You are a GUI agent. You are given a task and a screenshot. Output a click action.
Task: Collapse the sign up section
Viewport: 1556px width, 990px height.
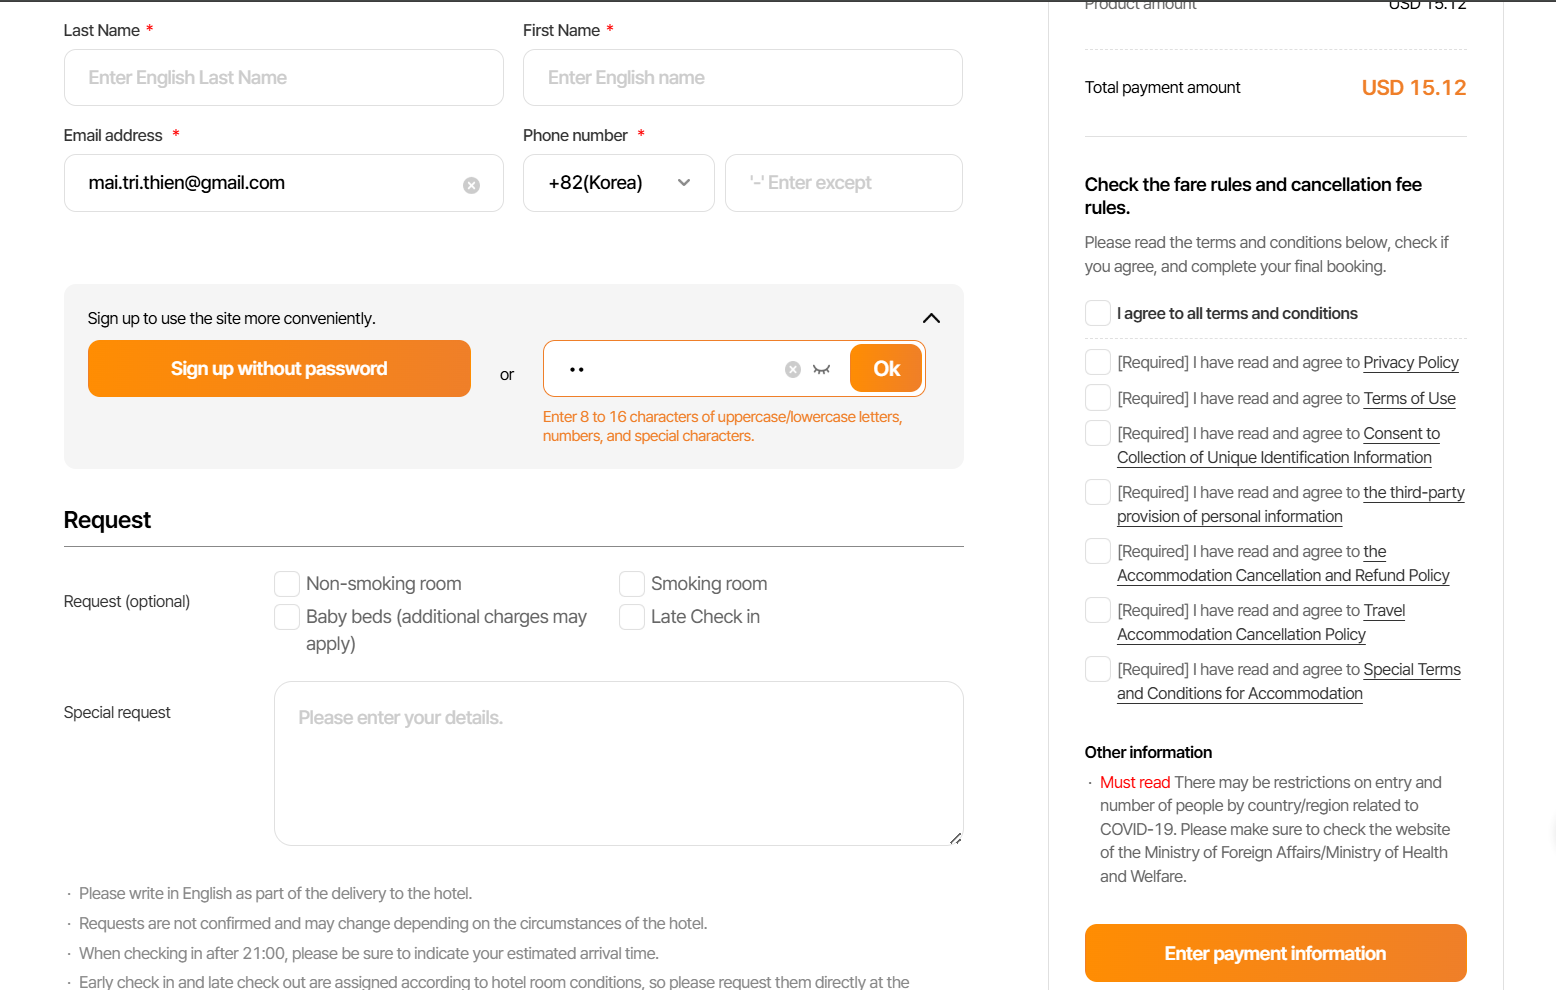931,318
